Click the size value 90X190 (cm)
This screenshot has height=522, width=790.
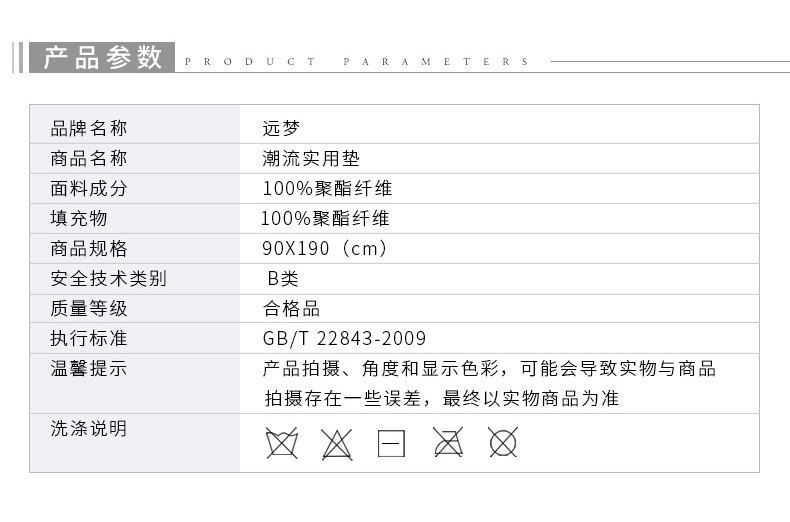point(325,248)
